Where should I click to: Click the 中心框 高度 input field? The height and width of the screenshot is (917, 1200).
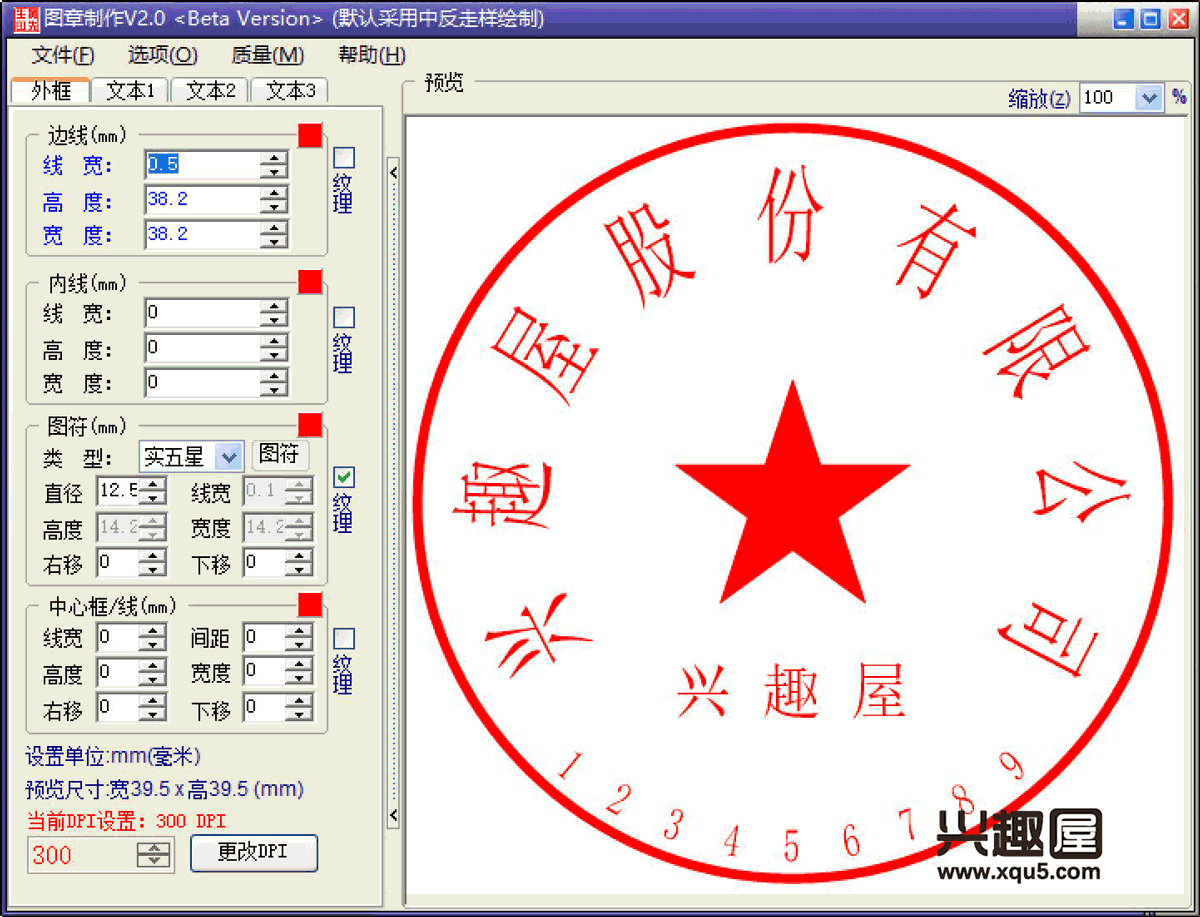pos(118,672)
